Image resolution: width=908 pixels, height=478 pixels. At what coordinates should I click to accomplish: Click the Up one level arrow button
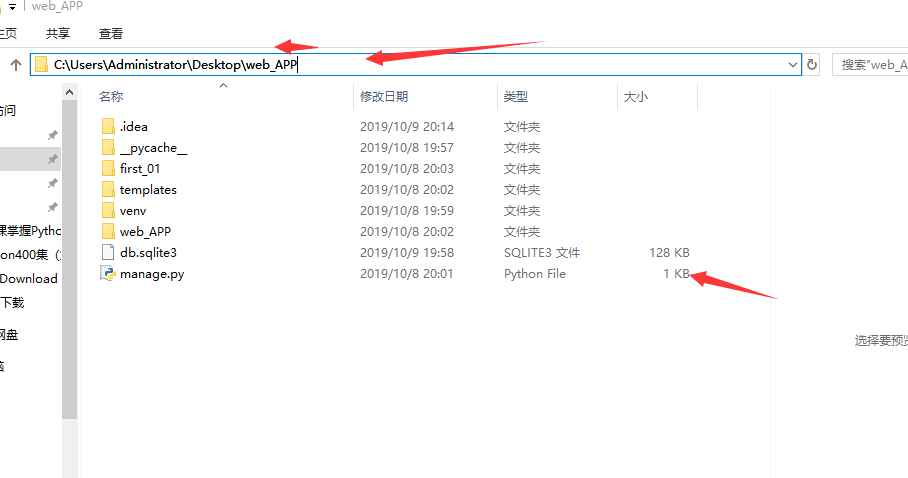click(x=16, y=64)
